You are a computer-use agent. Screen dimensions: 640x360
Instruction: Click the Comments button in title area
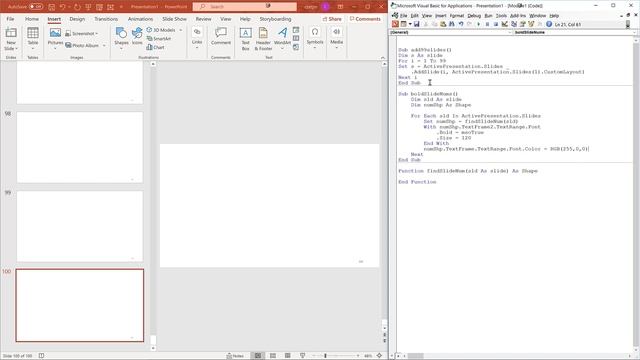(365, 19)
